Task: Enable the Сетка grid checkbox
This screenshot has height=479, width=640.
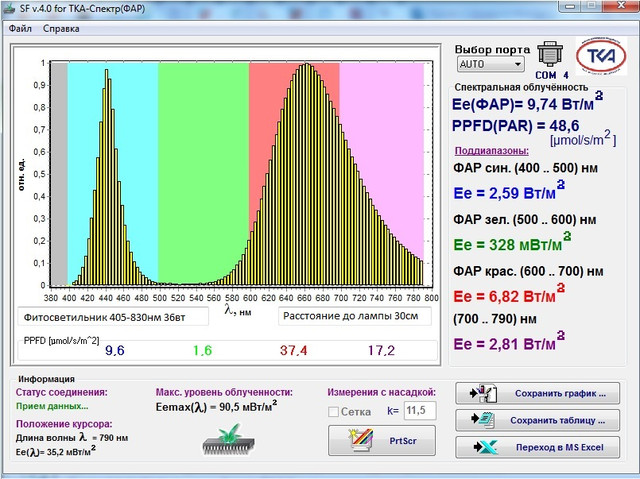Action: pyautogui.click(x=335, y=411)
